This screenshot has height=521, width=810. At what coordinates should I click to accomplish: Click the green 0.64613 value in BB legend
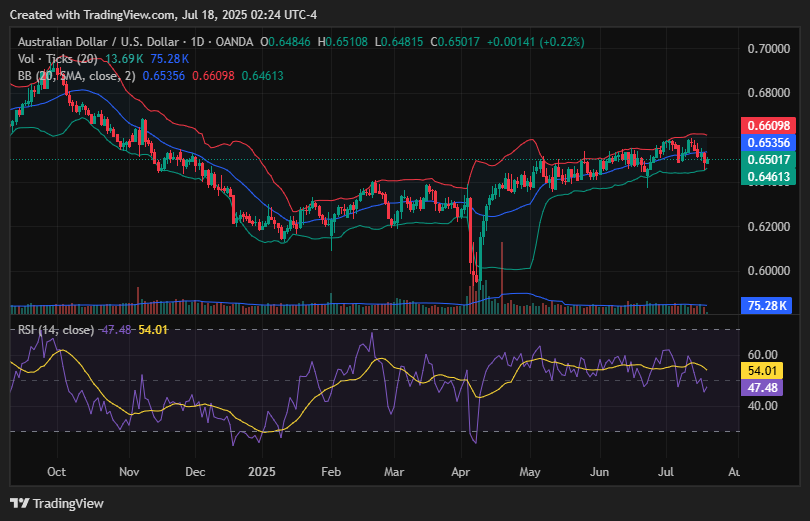point(262,76)
